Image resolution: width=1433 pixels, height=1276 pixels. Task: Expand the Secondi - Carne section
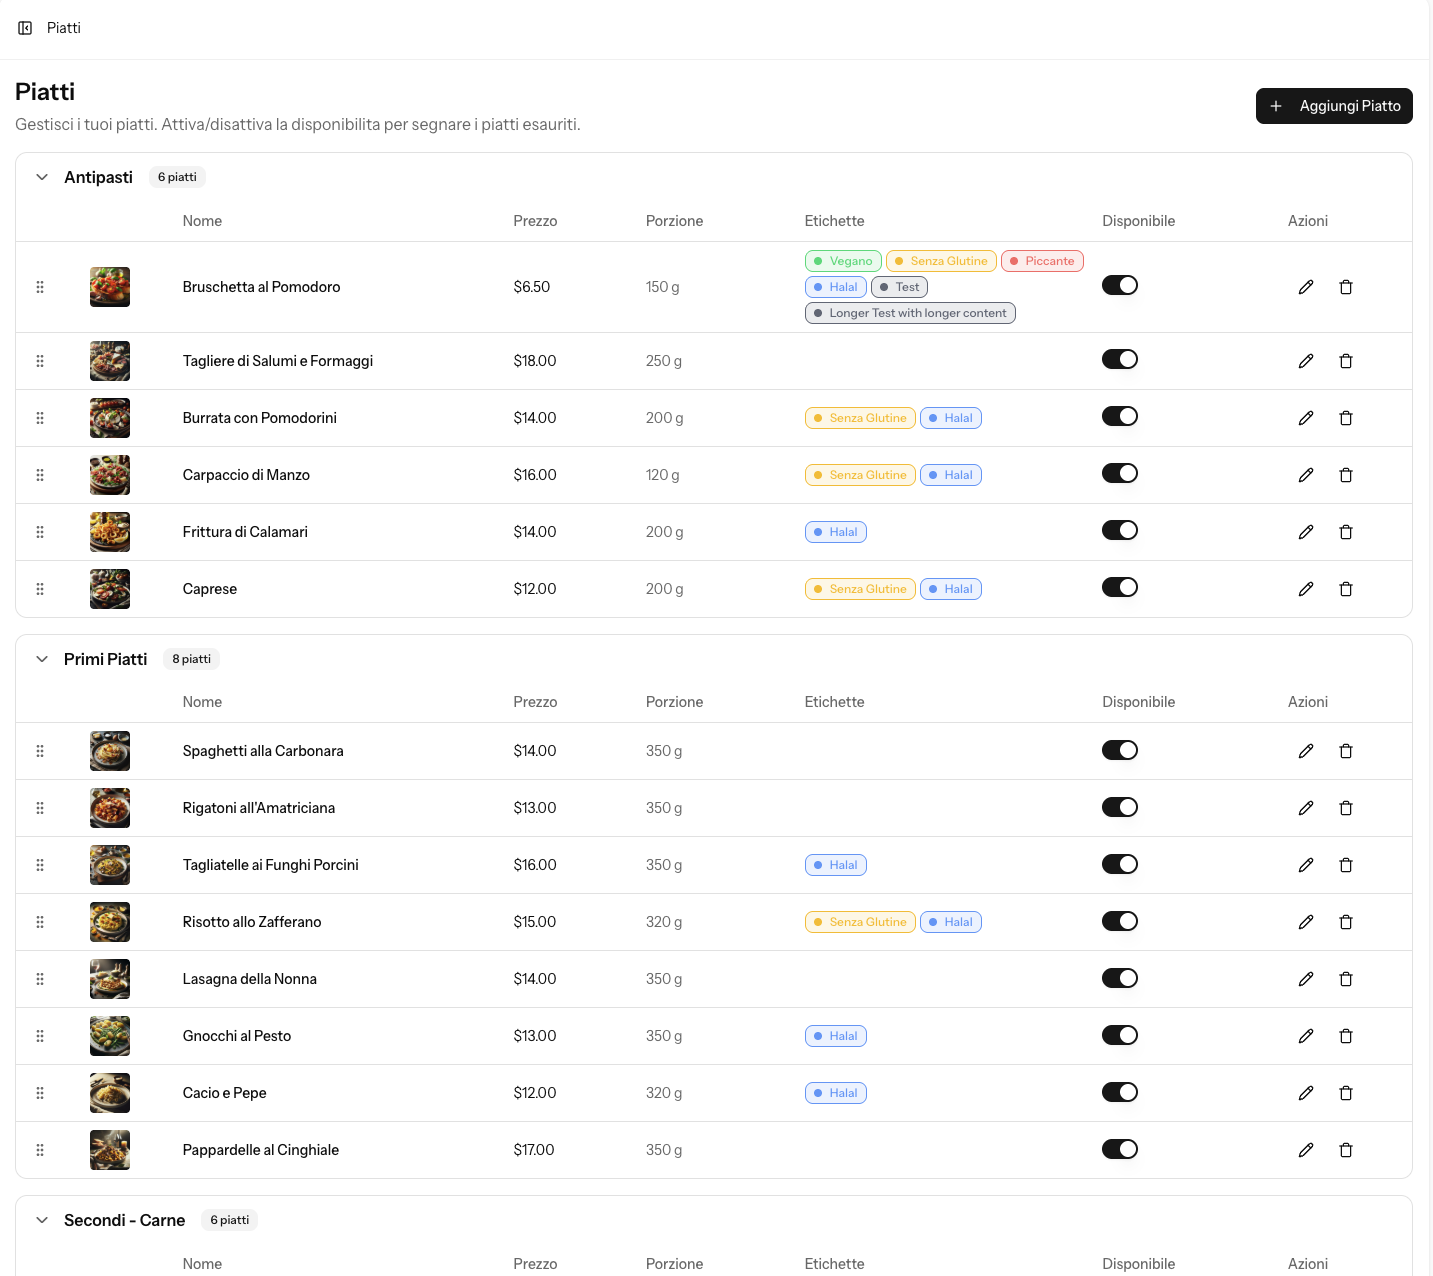[x=42, y=1220]
